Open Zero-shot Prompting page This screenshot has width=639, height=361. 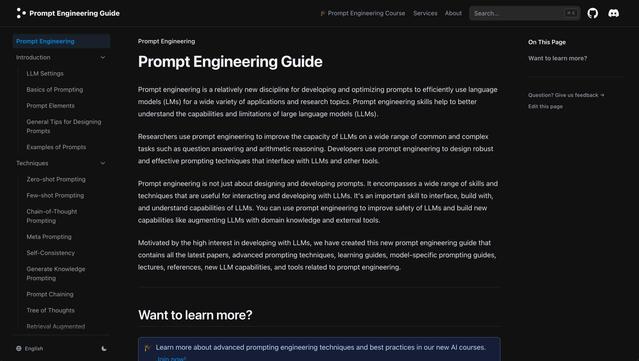tap(56, 179)
